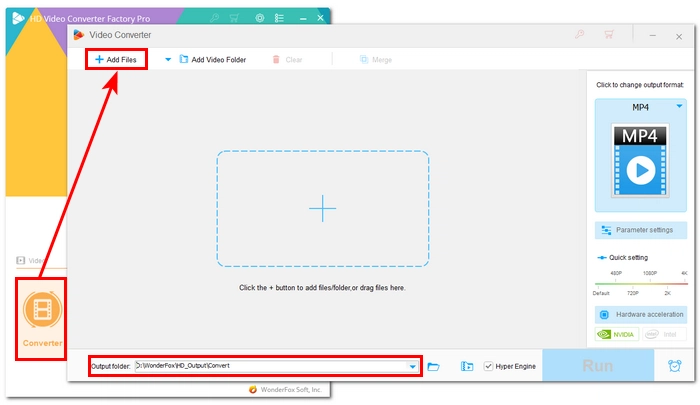Select the Video tab in the back window
The width and height of the screenshot is (700, 405).
click(30, 260)
